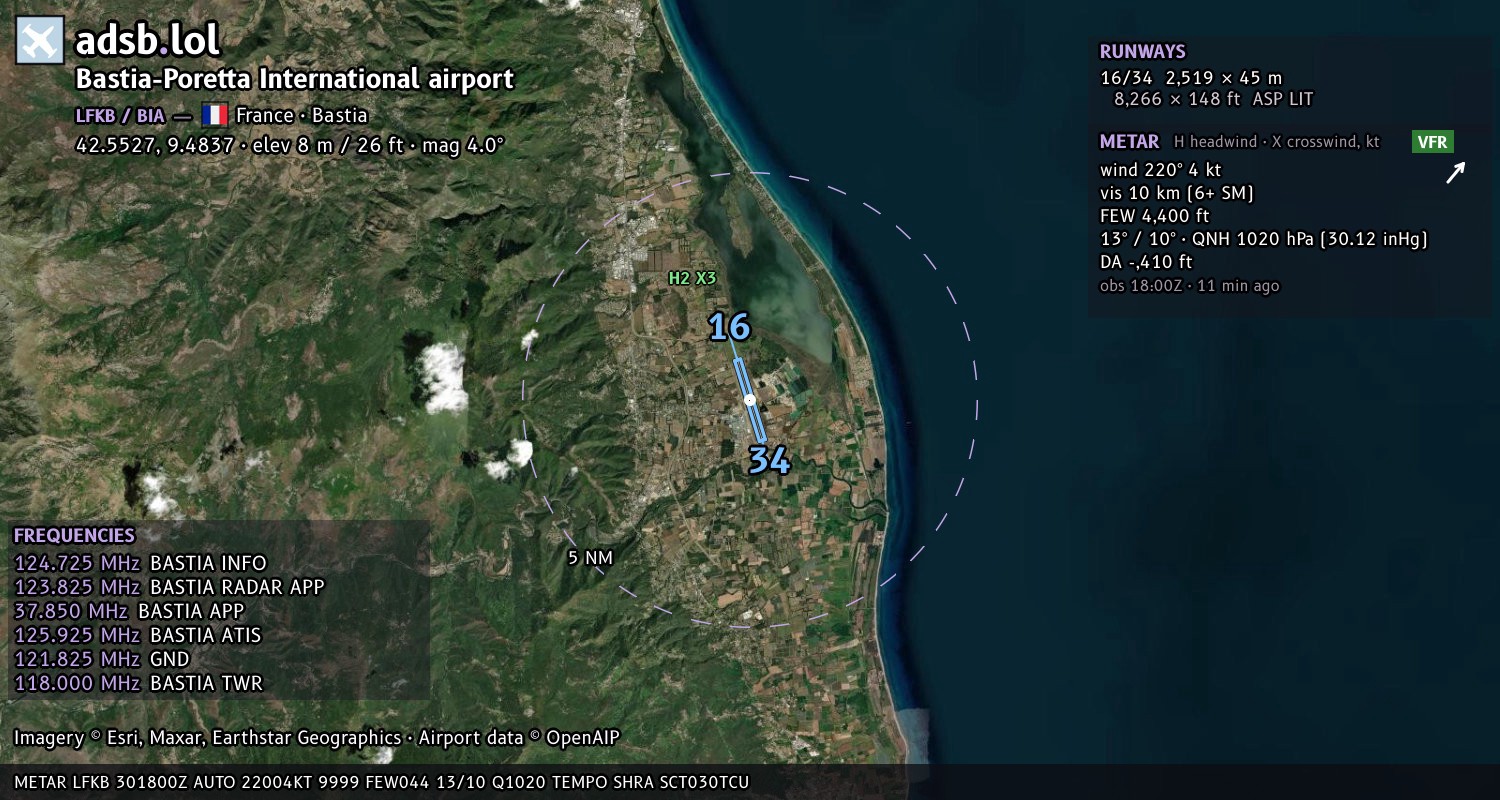Click the airport center point marker

point(749,400)
